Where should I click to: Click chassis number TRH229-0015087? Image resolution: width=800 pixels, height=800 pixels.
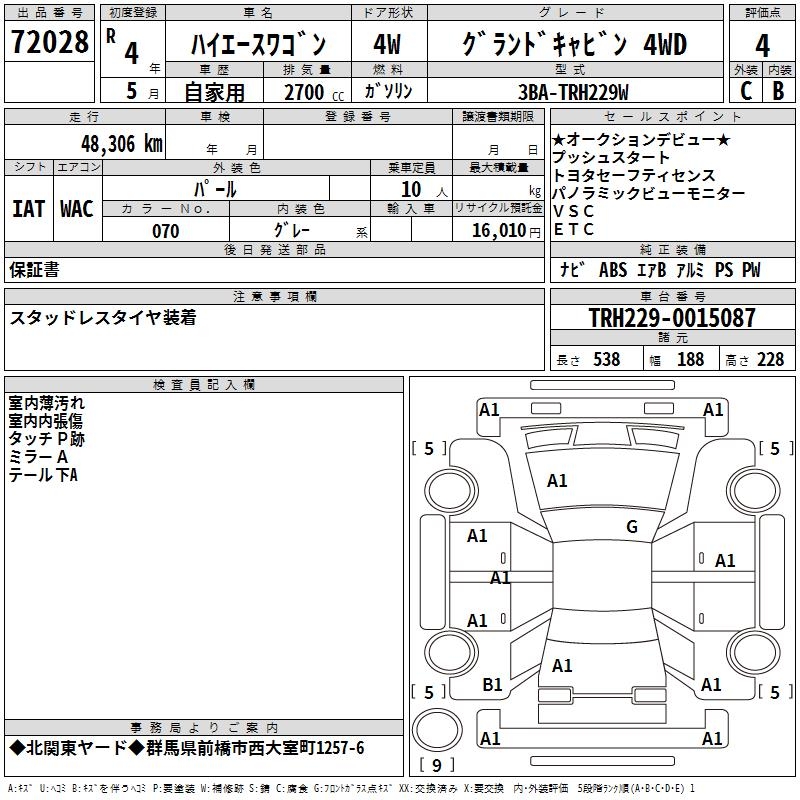coord(672,317)
